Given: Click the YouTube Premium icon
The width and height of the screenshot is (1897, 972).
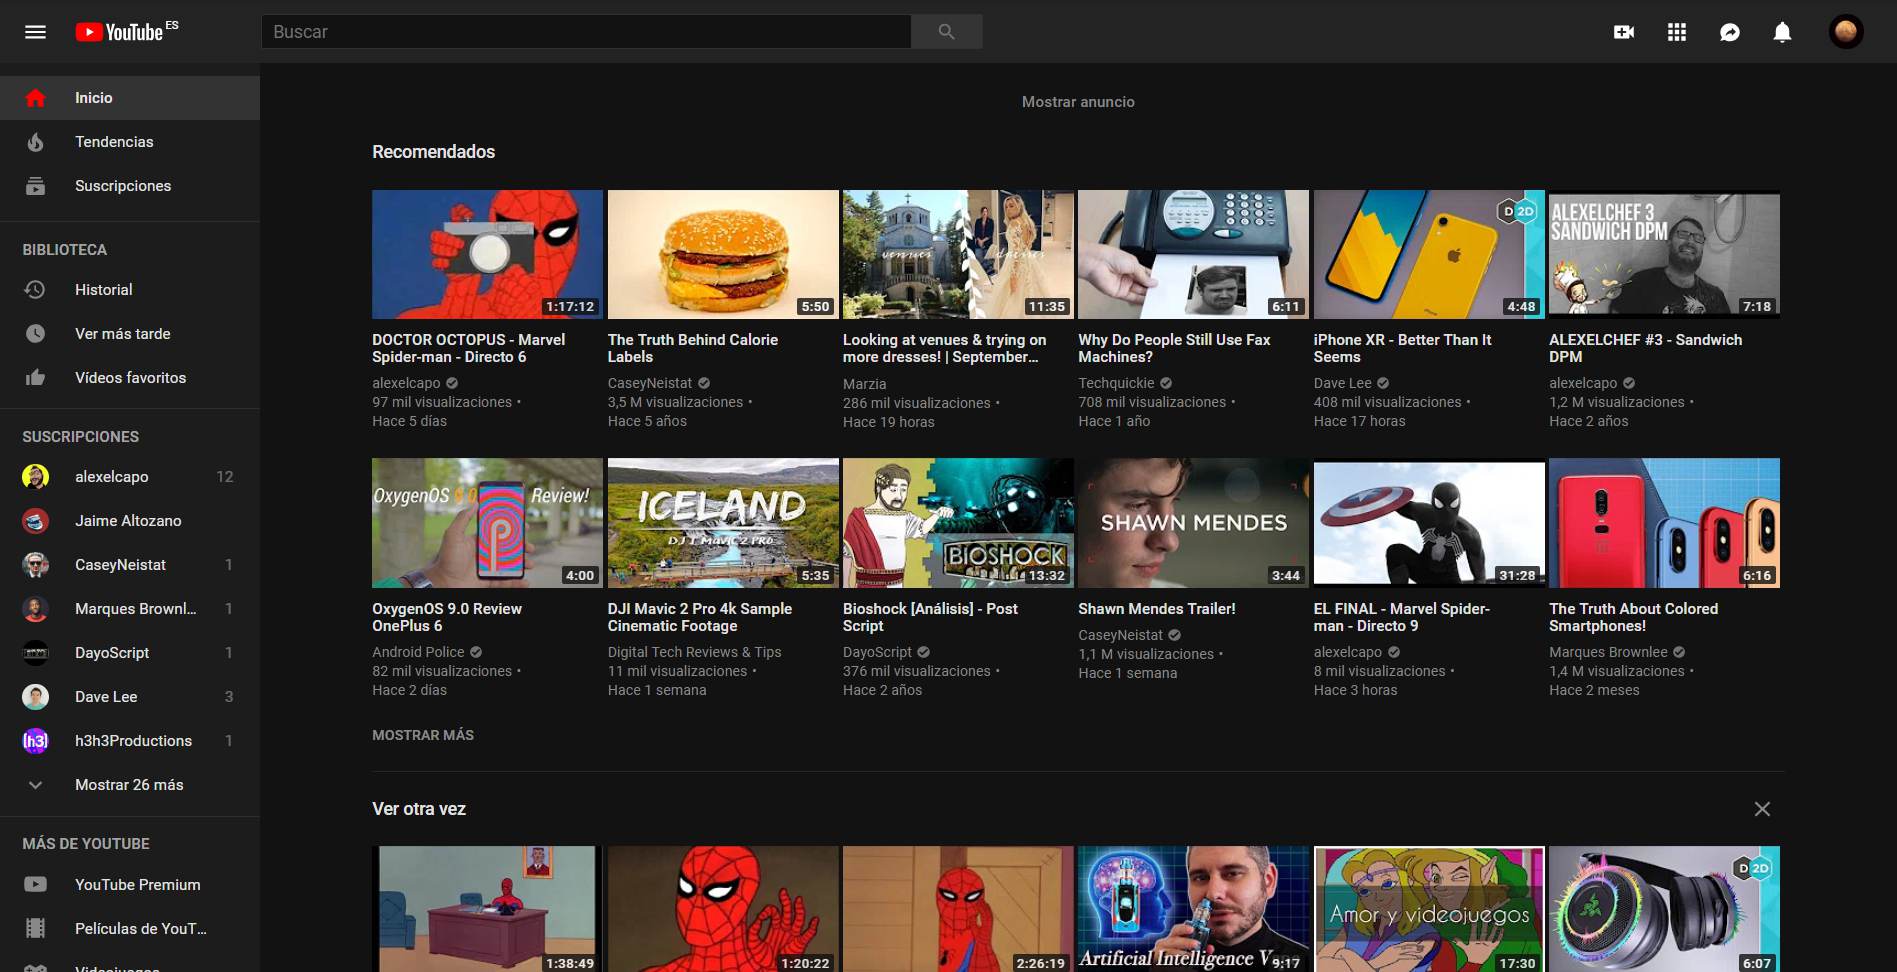Looking at the screenshot, I should point(35,885).
